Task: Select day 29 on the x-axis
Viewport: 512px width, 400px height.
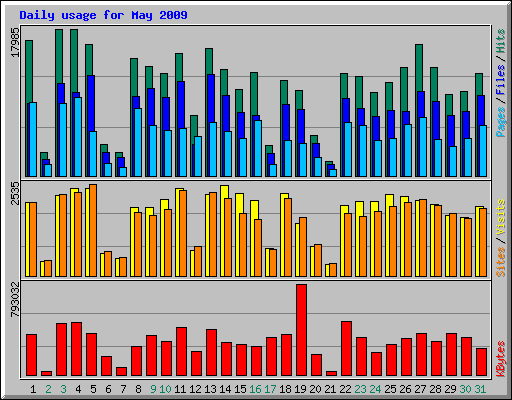Action: click(450, 389)
